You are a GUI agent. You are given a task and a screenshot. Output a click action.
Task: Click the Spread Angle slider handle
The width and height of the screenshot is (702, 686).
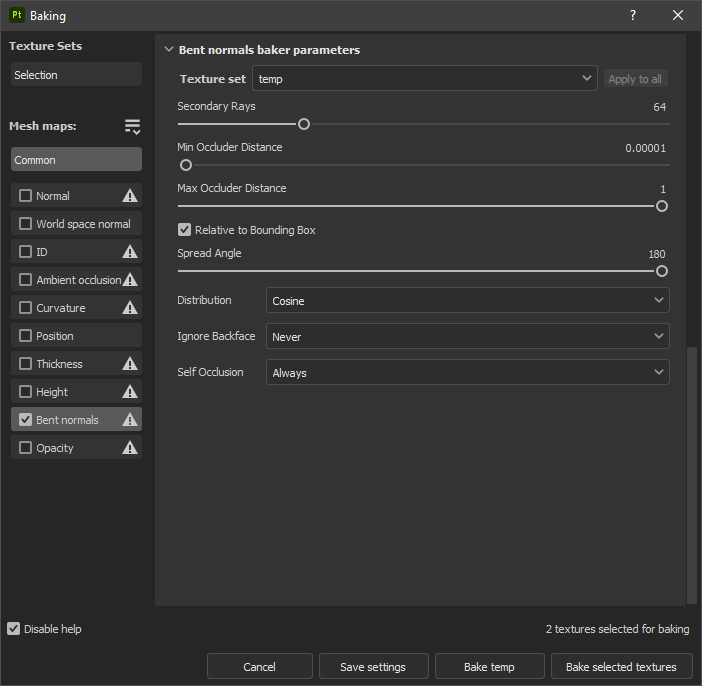tap(662, 271)
